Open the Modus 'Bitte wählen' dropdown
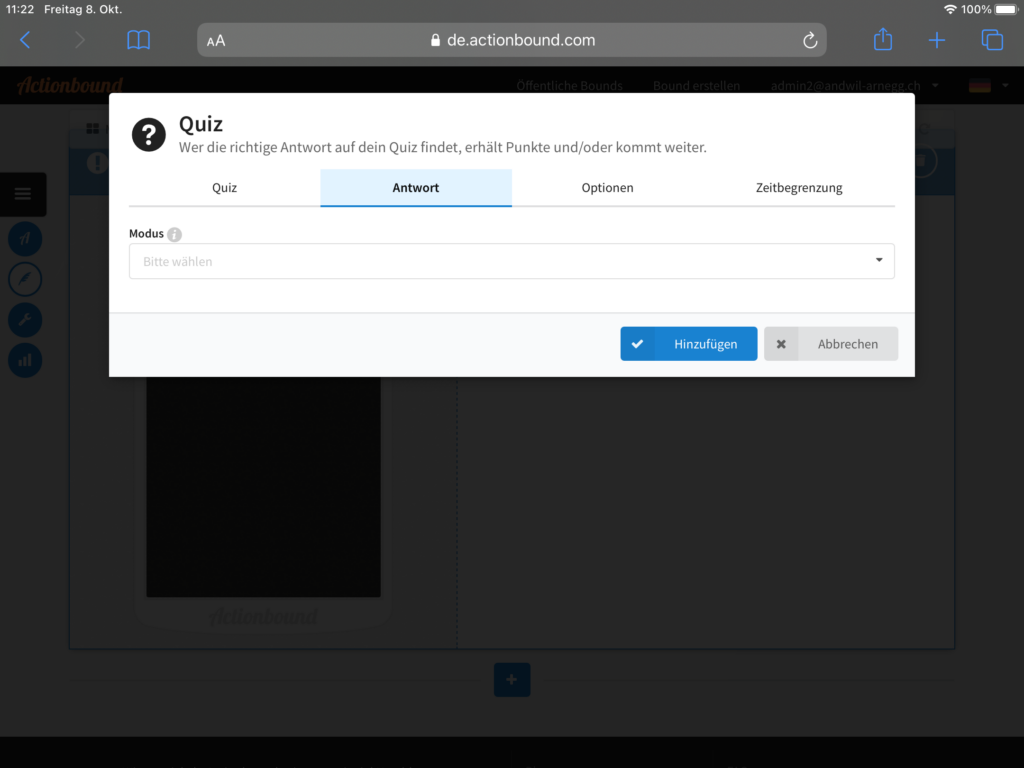This screenshot has height=768, width=1024. (511, 261)
